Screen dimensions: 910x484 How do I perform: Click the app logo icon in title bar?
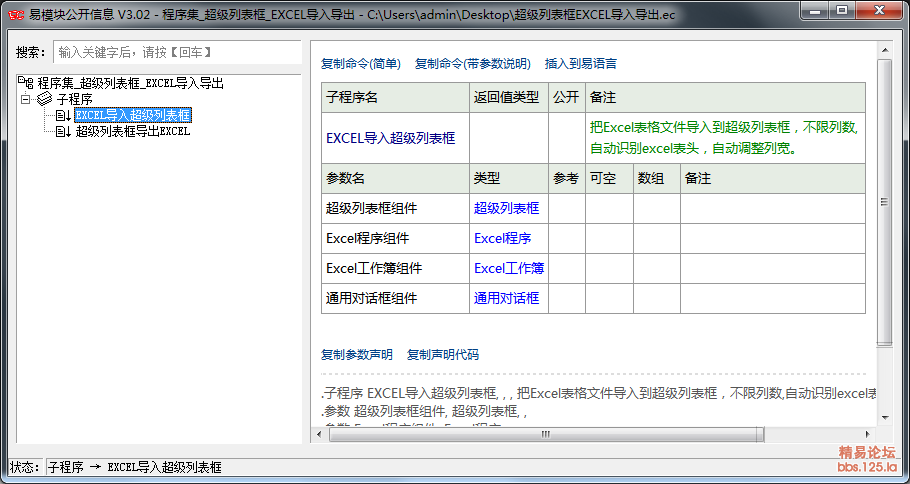click(16, 15)
